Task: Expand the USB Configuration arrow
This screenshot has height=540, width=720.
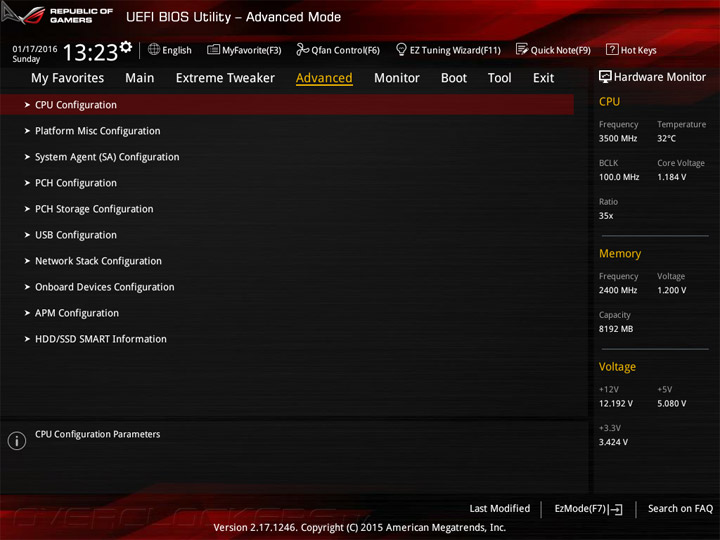Action: pyautogui.click(x=27, y=235)
